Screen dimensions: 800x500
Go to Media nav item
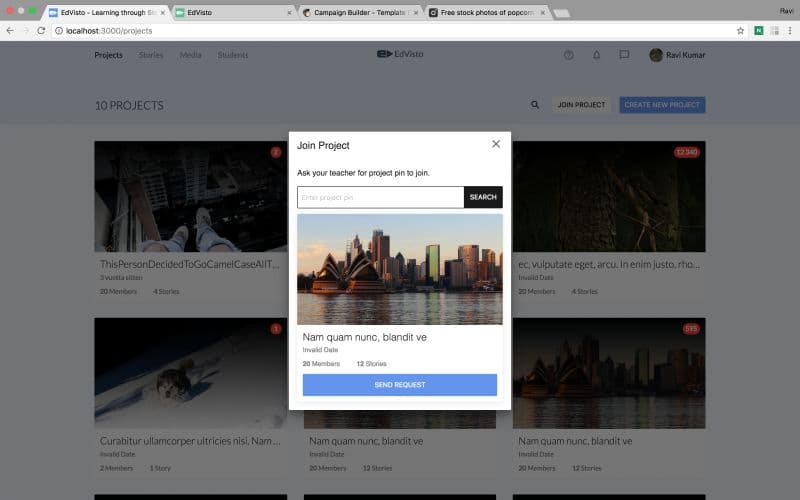190,55
